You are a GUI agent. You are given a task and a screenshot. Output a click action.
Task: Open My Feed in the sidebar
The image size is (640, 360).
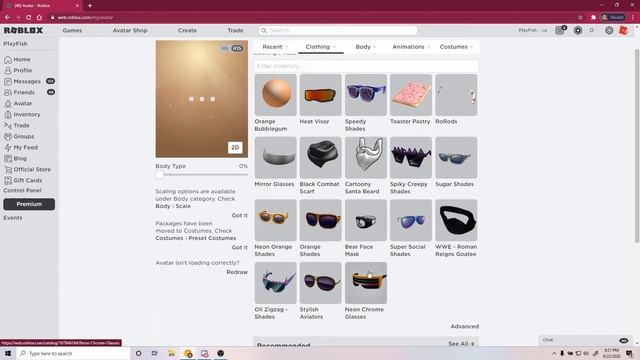pos(21,148)
